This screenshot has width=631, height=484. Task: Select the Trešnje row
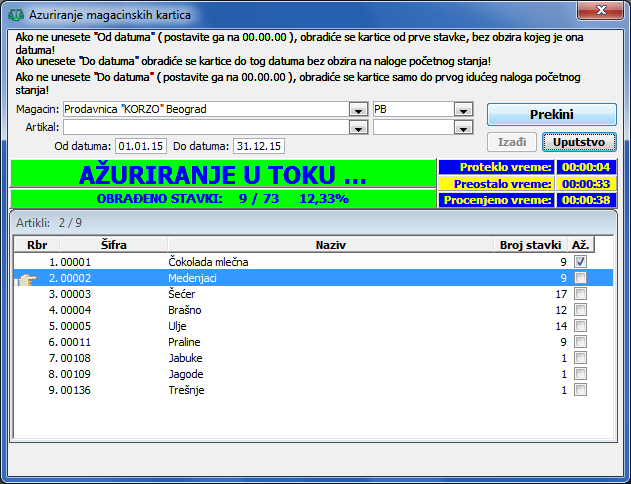313,390
